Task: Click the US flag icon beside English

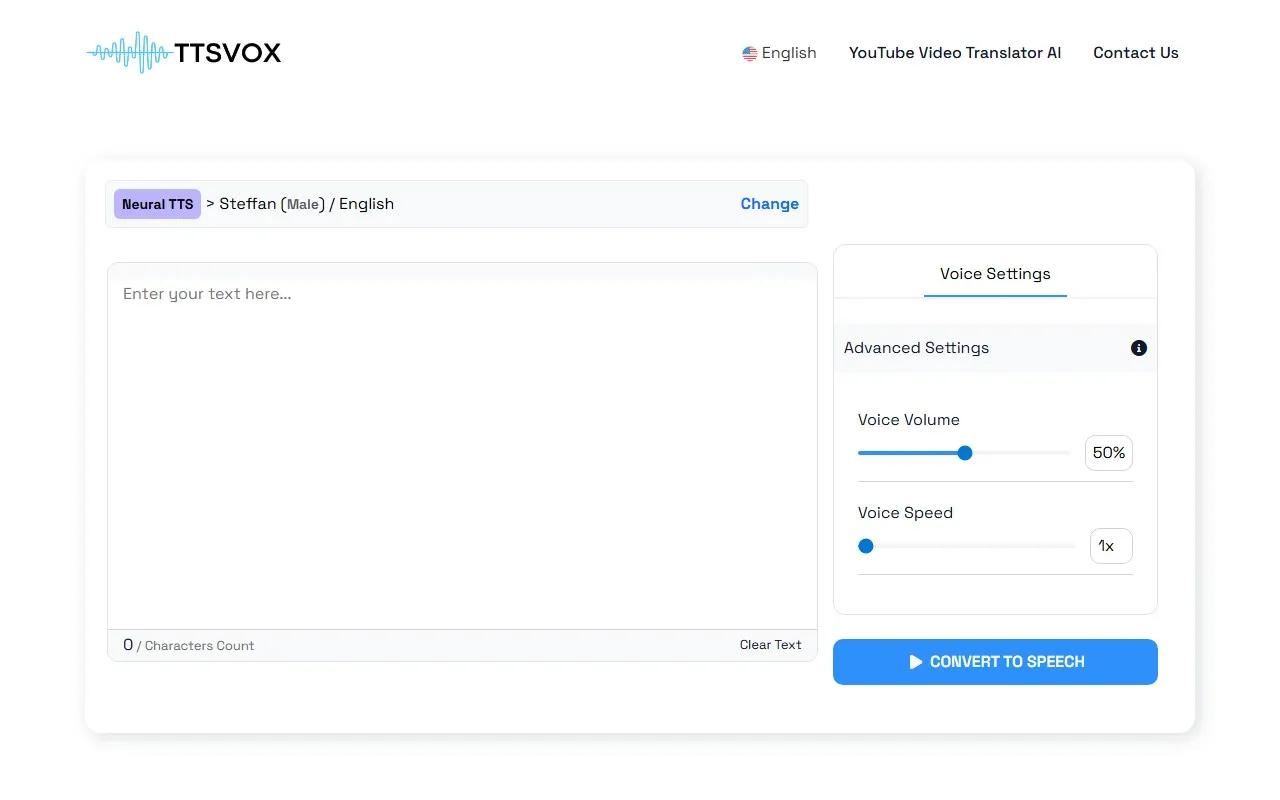Action: click(749, 53)
